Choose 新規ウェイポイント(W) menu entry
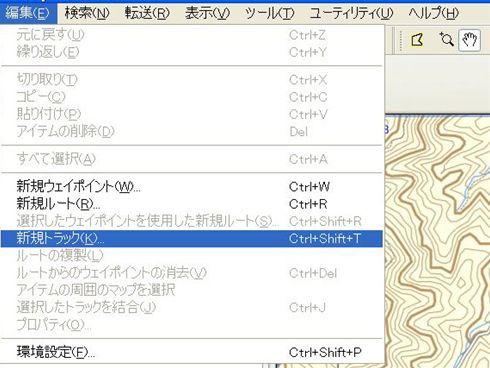 pyautogui.click(x=192, y=187)
